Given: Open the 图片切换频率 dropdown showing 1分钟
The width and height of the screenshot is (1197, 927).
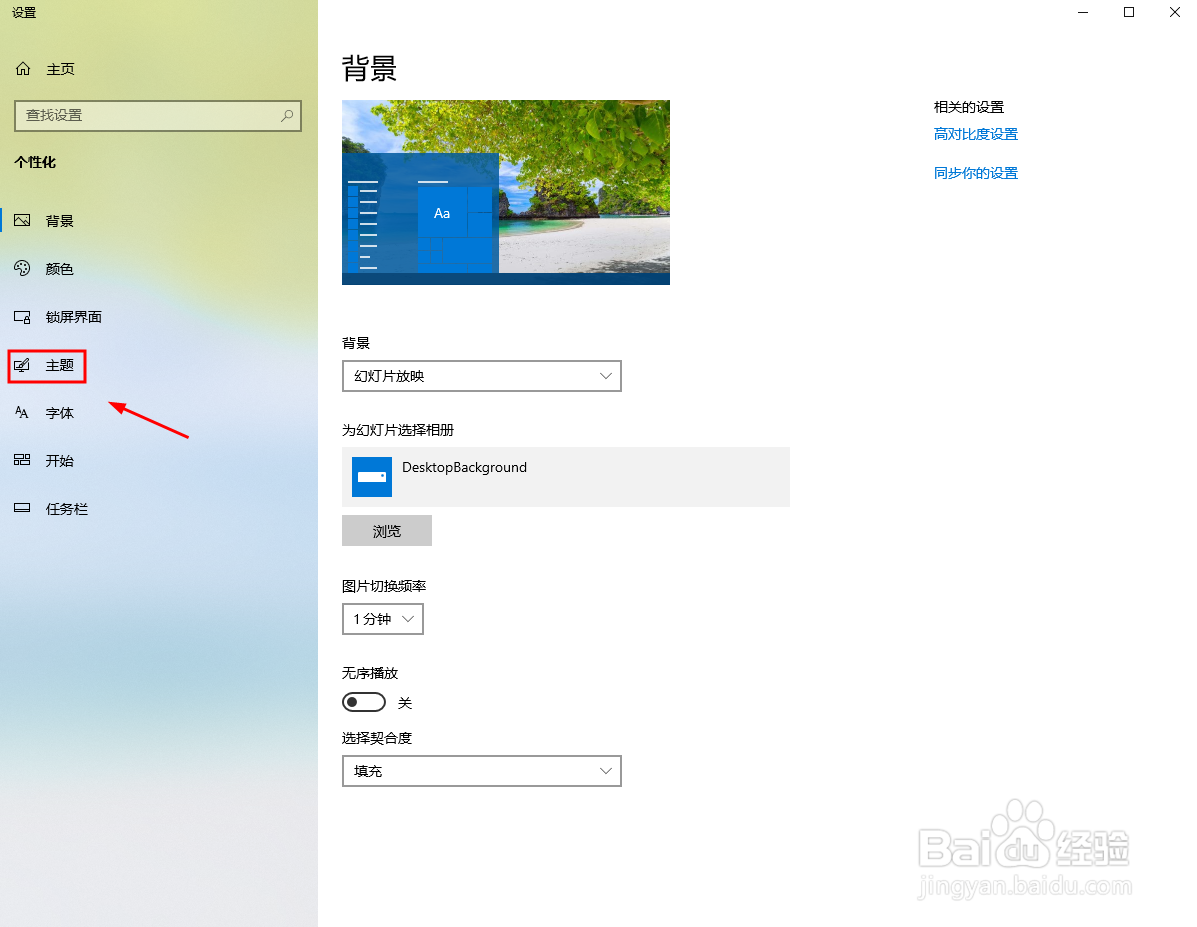Looking at the screenshot, I should click(383, 618).
